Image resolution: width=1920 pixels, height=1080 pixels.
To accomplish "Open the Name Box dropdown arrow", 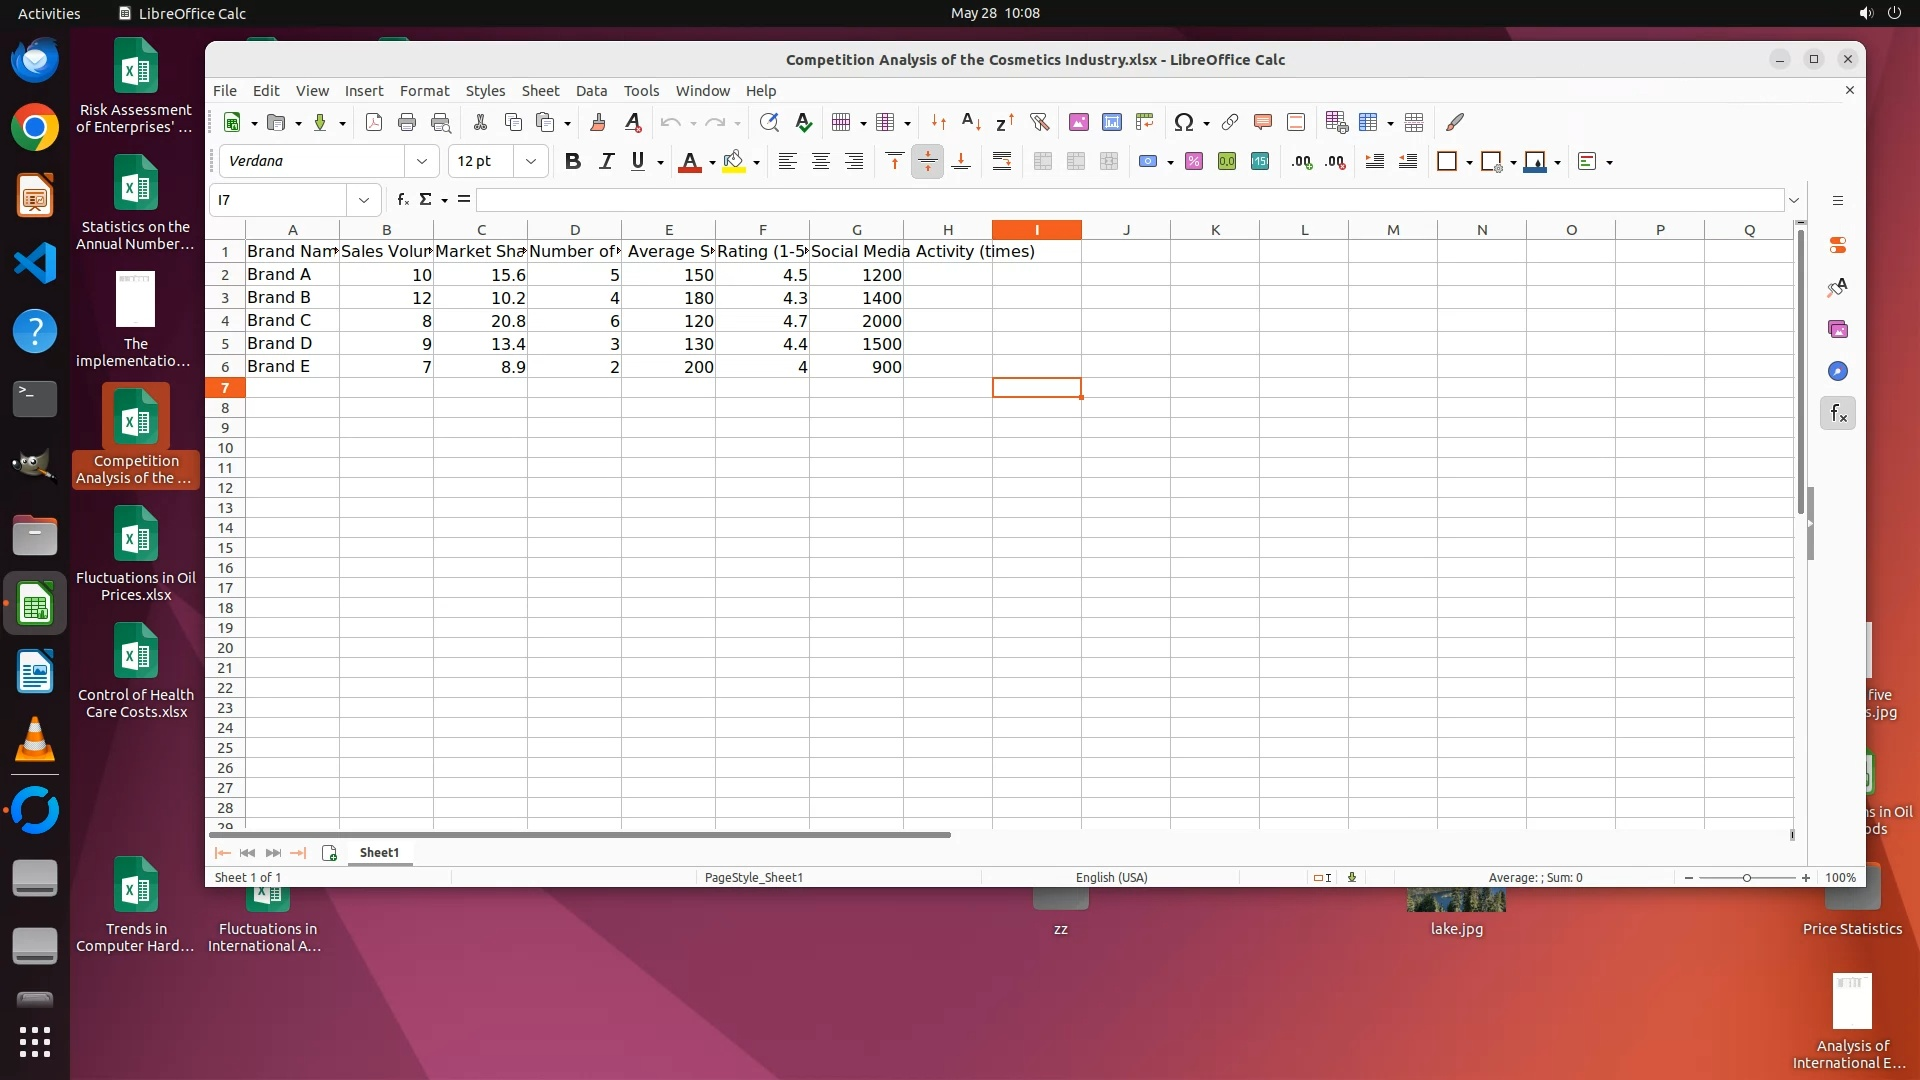I will (x=364, y=200).
